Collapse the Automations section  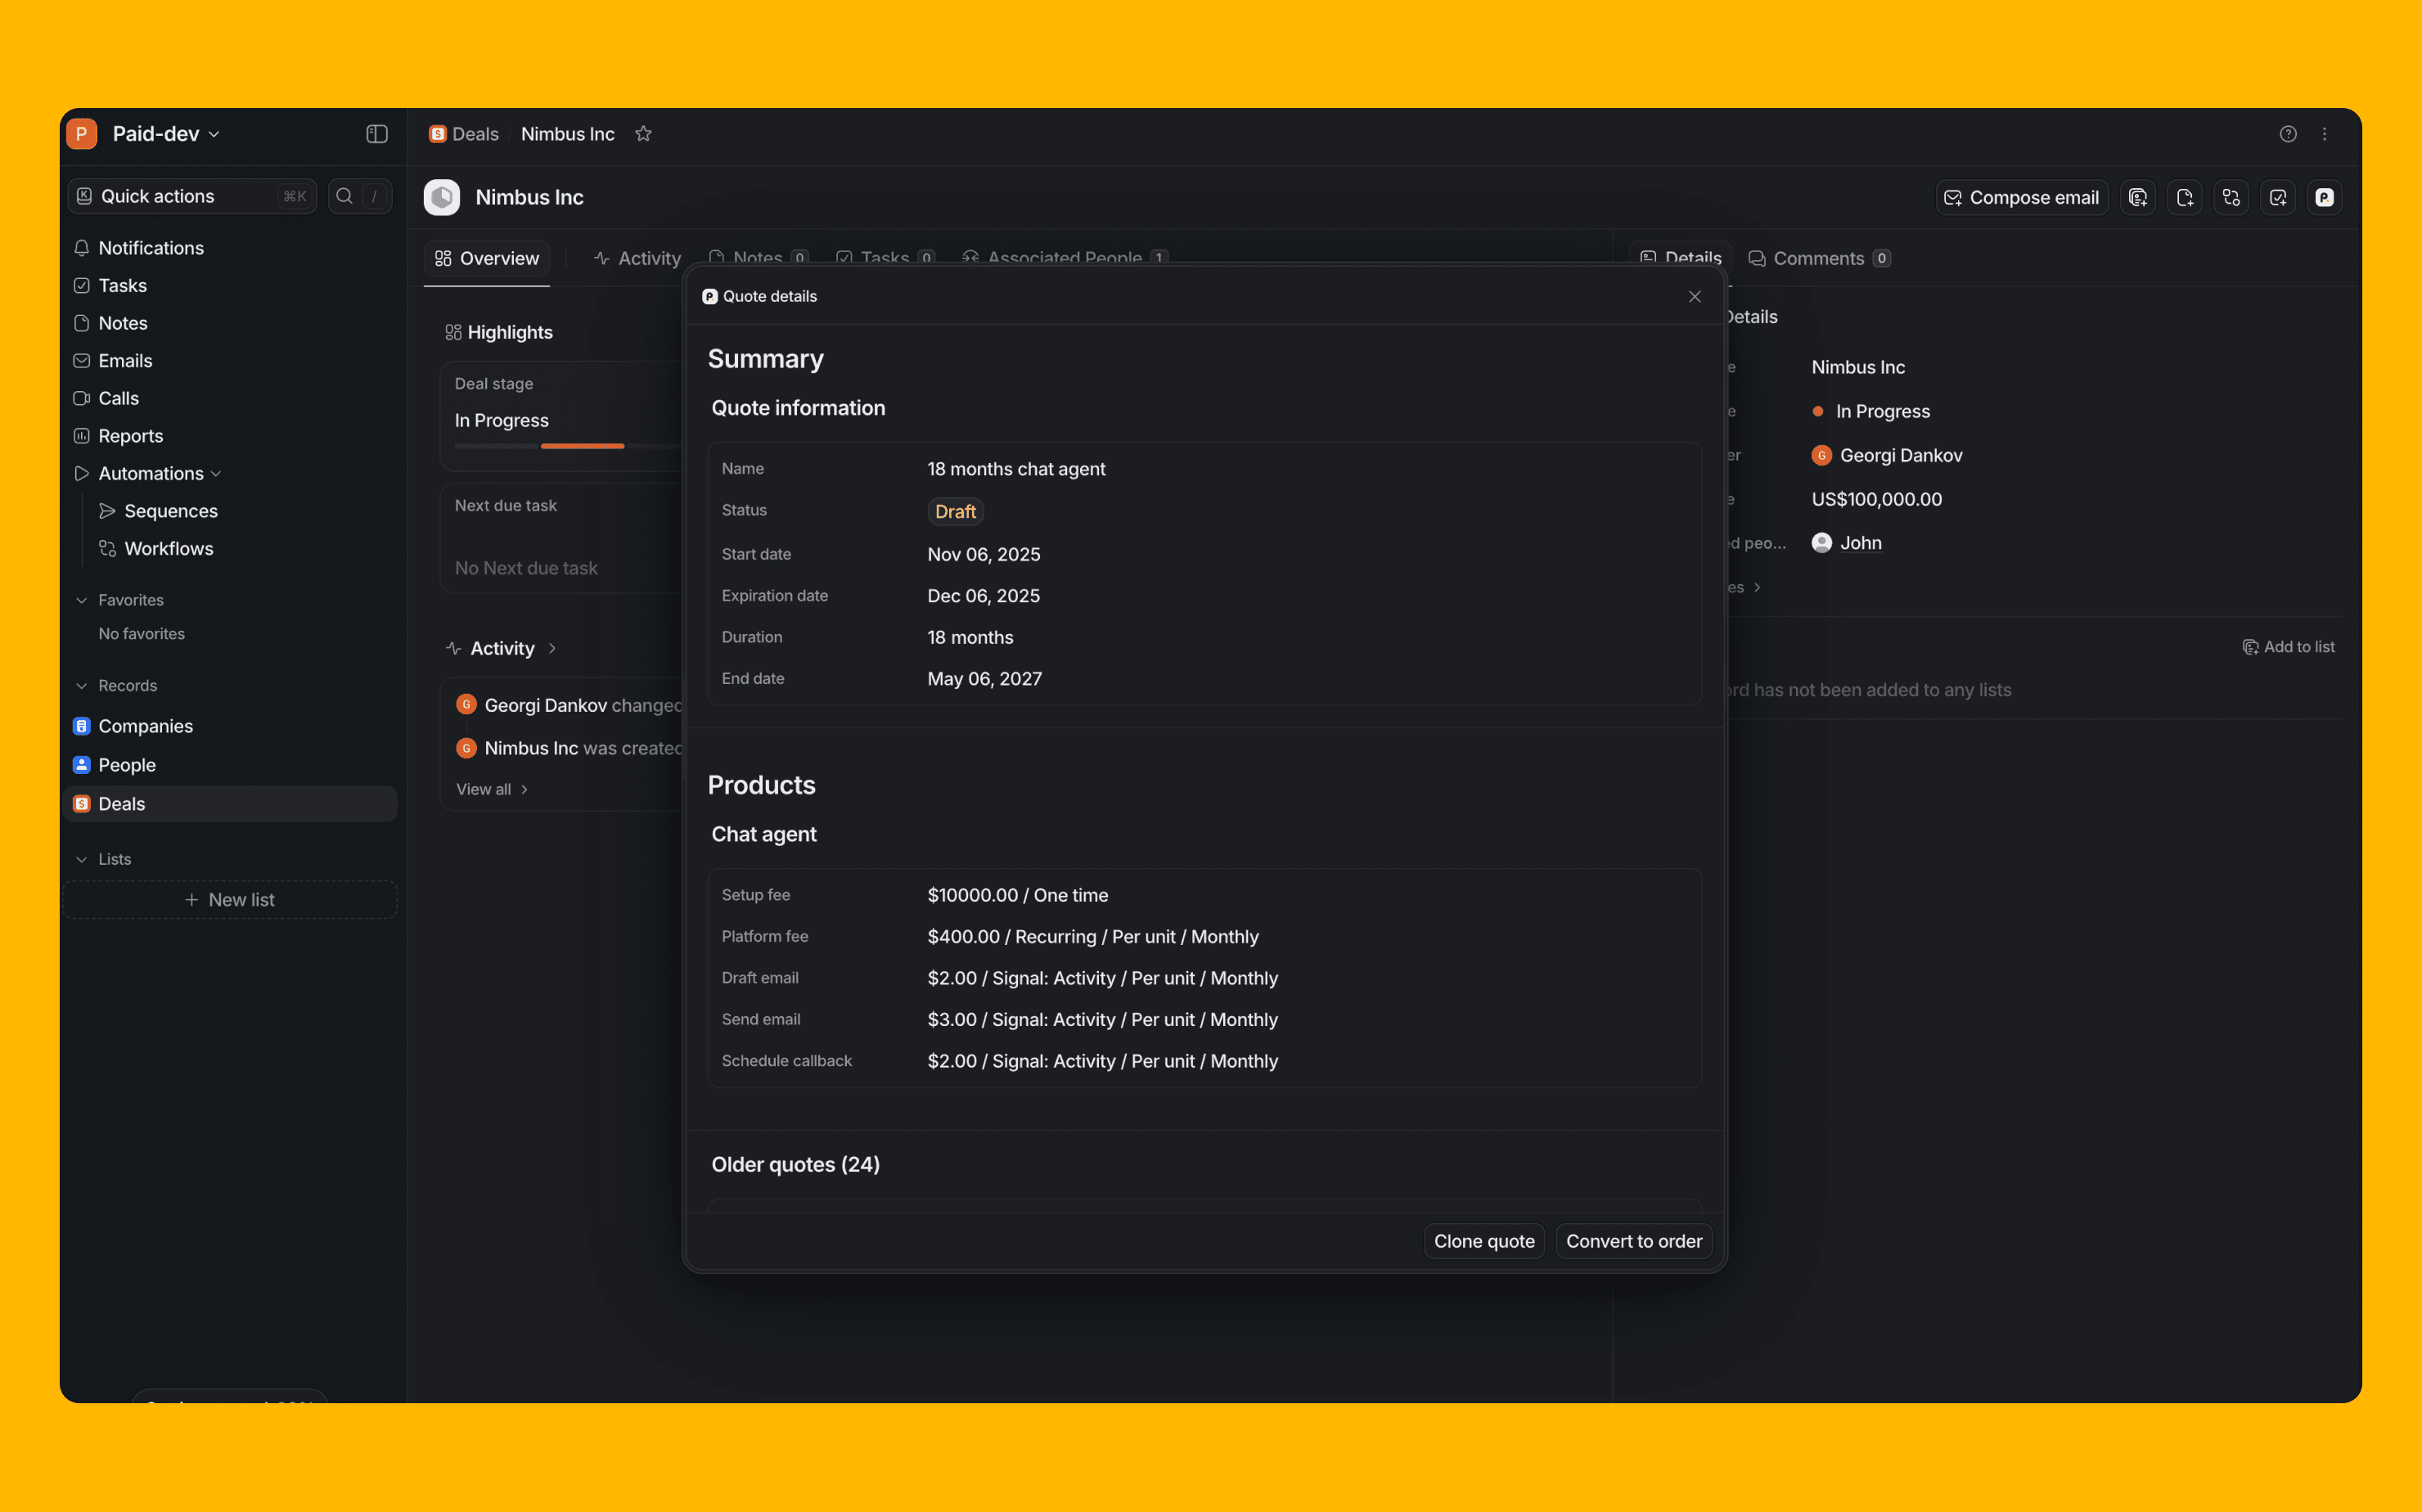(216, 474)
